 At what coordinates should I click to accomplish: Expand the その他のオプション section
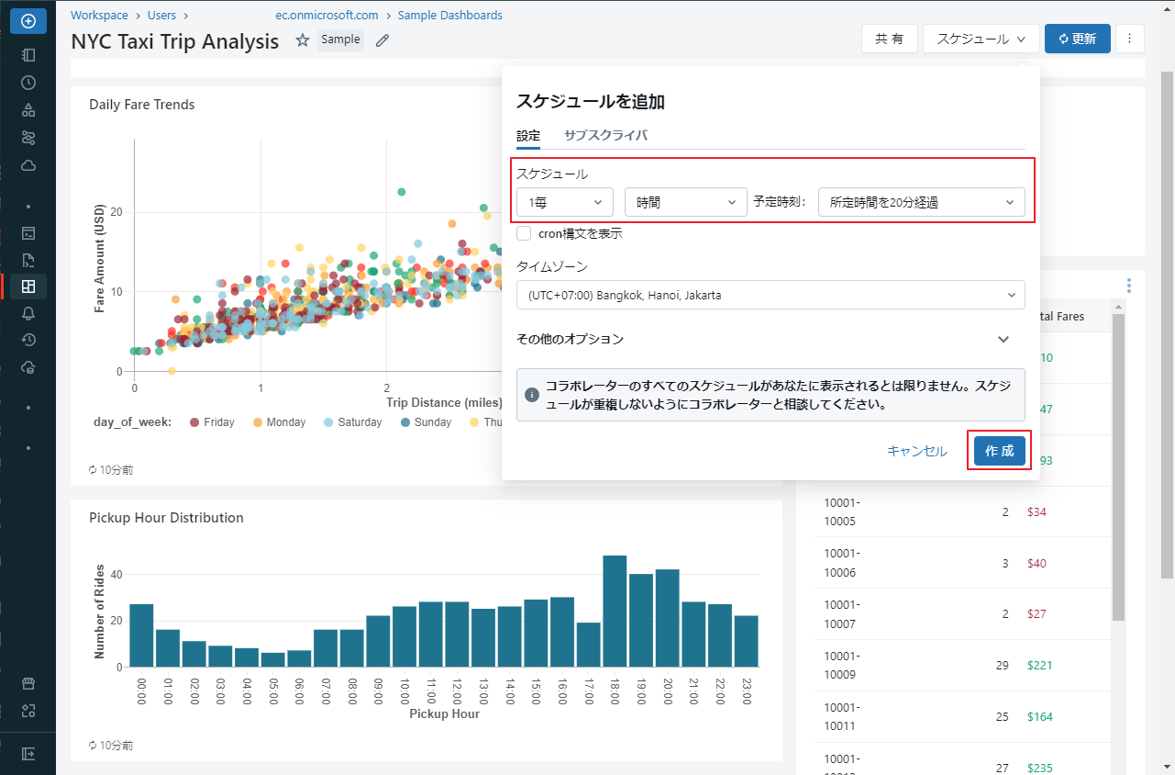point(1003,339)
